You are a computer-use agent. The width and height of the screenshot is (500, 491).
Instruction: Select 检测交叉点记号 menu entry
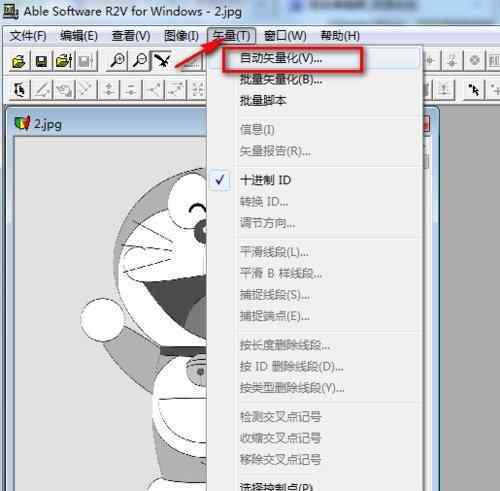pos(315,417)
